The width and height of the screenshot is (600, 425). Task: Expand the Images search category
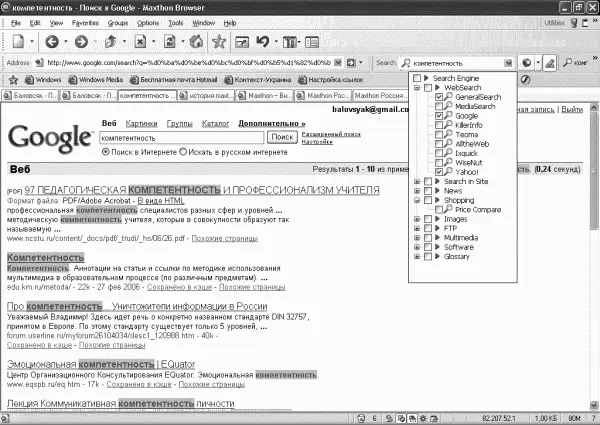tap(416, 219)
